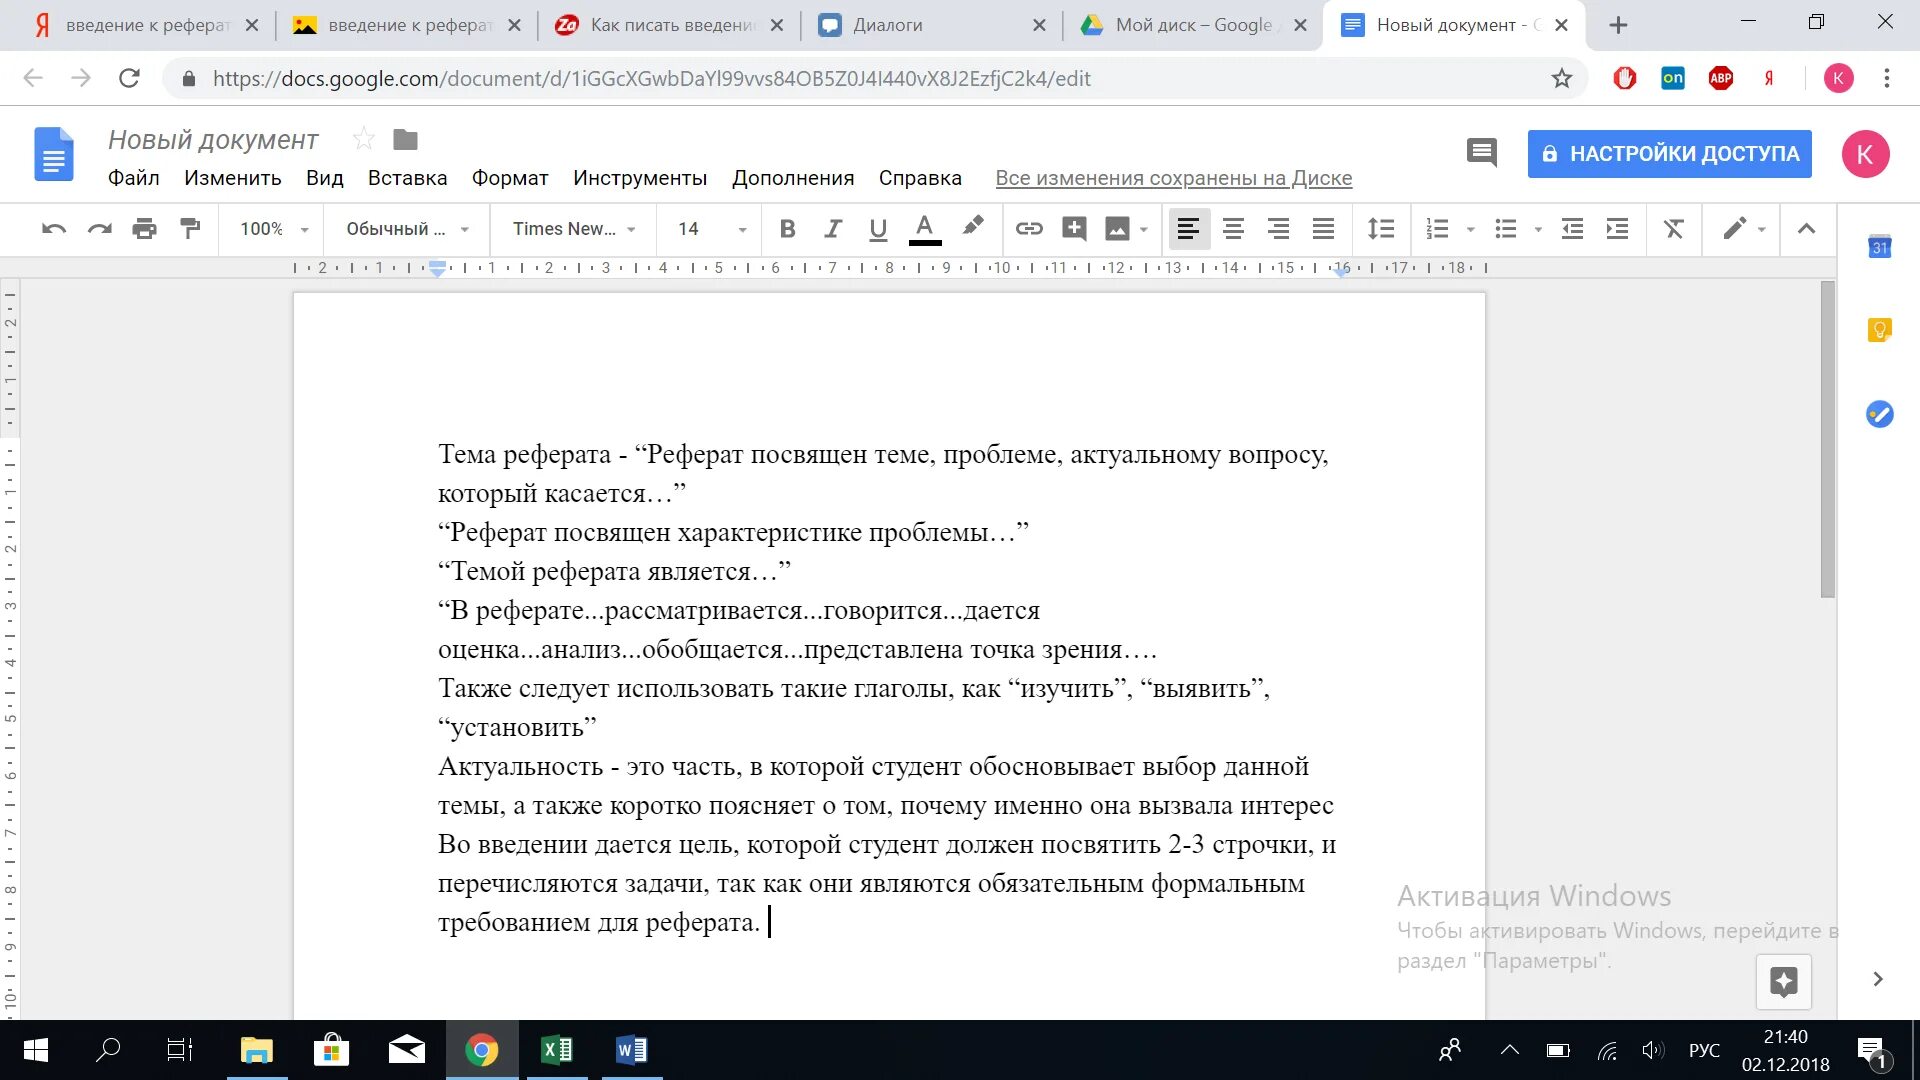The image size is (1920, 1080).
Task: Toggle italic formatting
Action: click(x=832, y=229)
